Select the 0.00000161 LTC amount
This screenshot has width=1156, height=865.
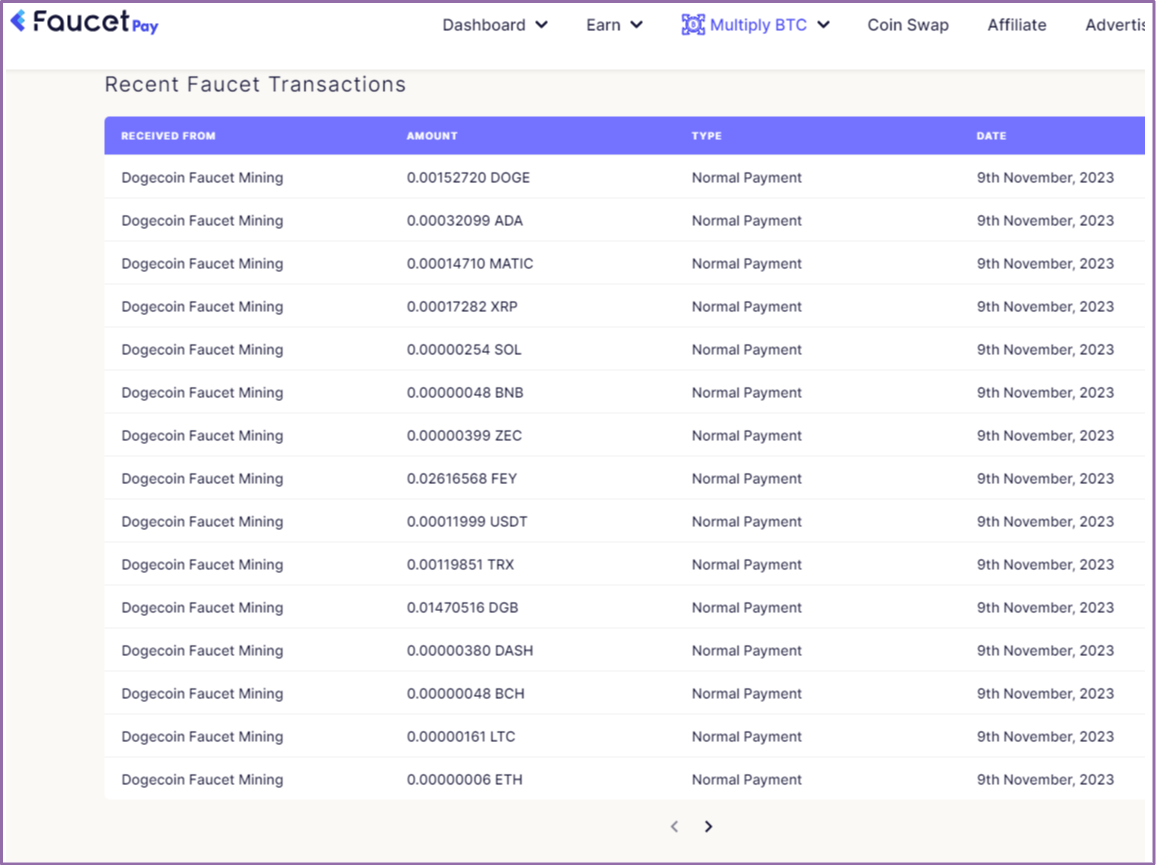(461, 737)
